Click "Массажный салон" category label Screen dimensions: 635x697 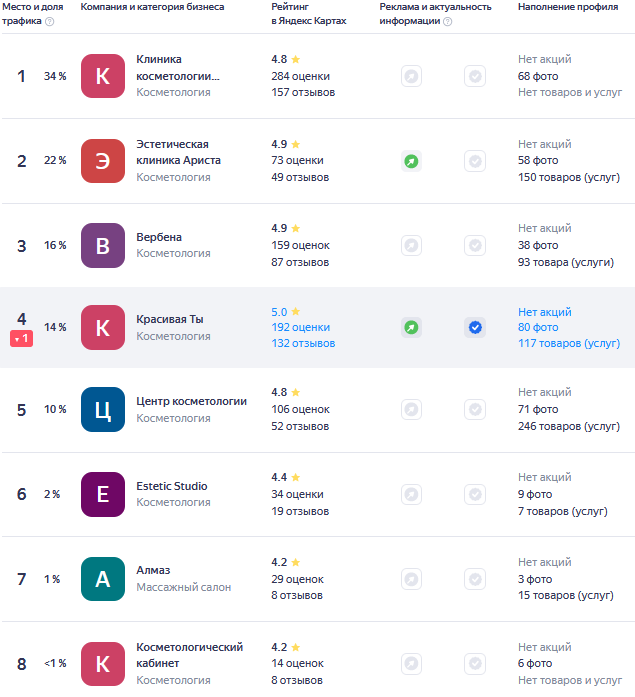click(x=184, y=587)
